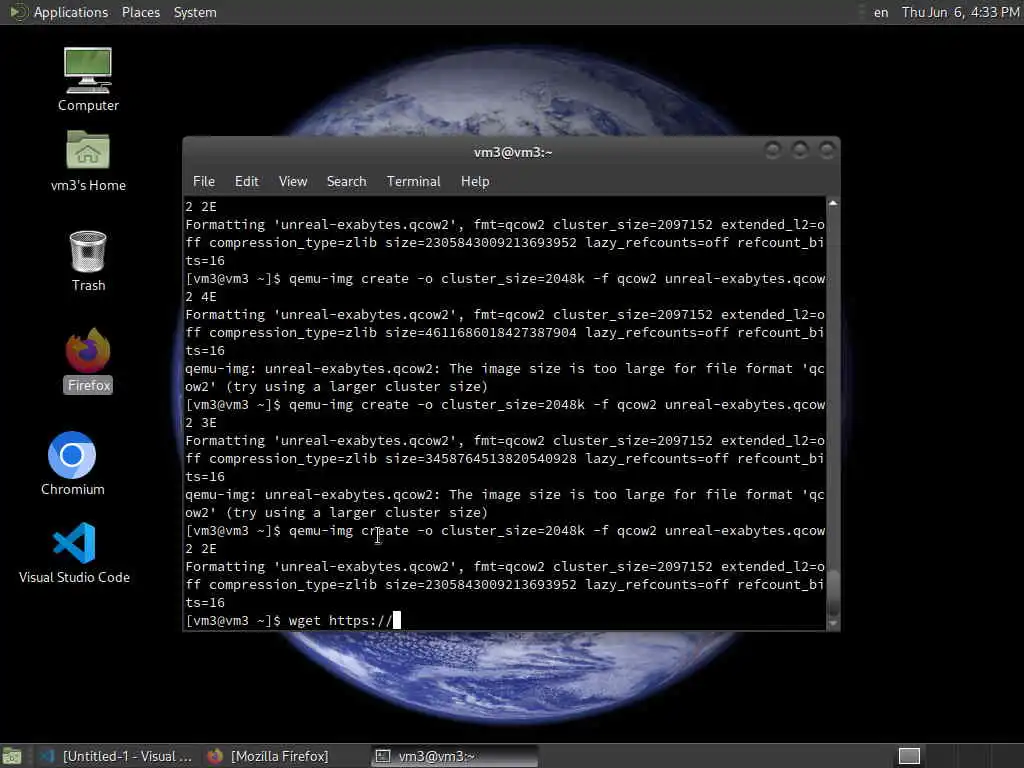Viewport: 1024px width, 768px height.
Task: Close the terminal window
Action: (x=827, y=151)
